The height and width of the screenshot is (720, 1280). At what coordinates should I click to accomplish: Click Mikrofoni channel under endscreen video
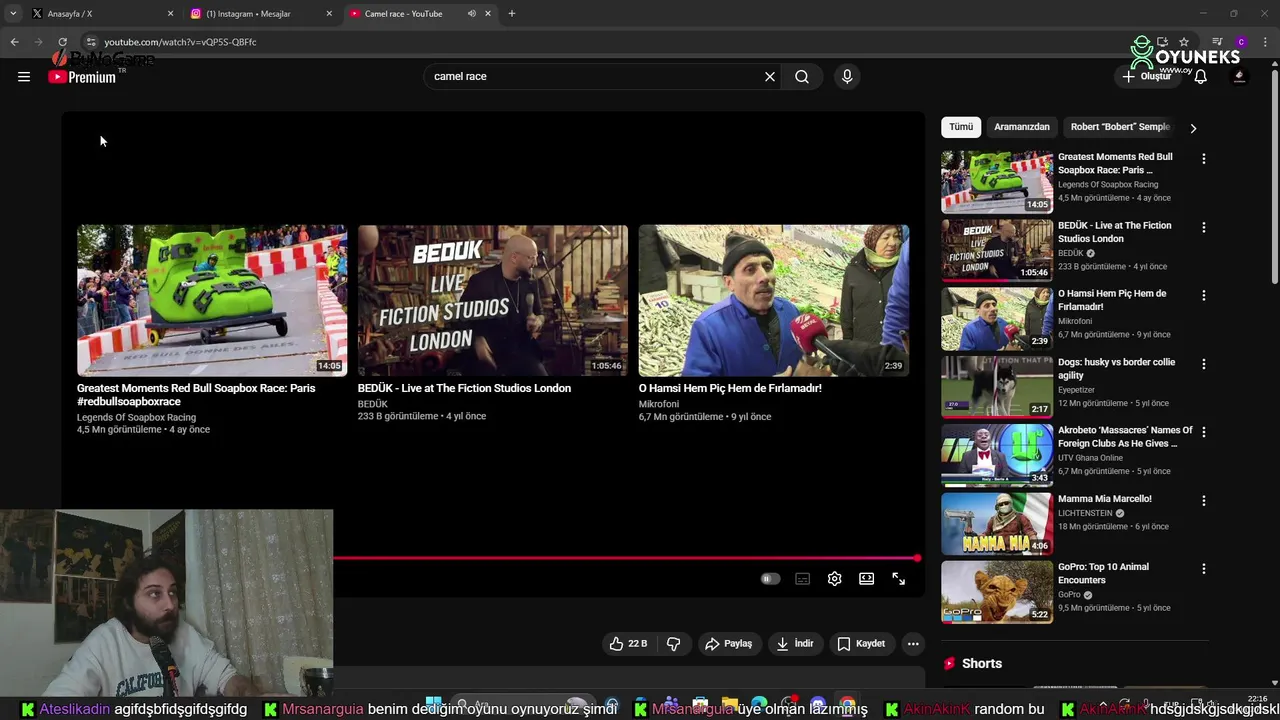659,404
